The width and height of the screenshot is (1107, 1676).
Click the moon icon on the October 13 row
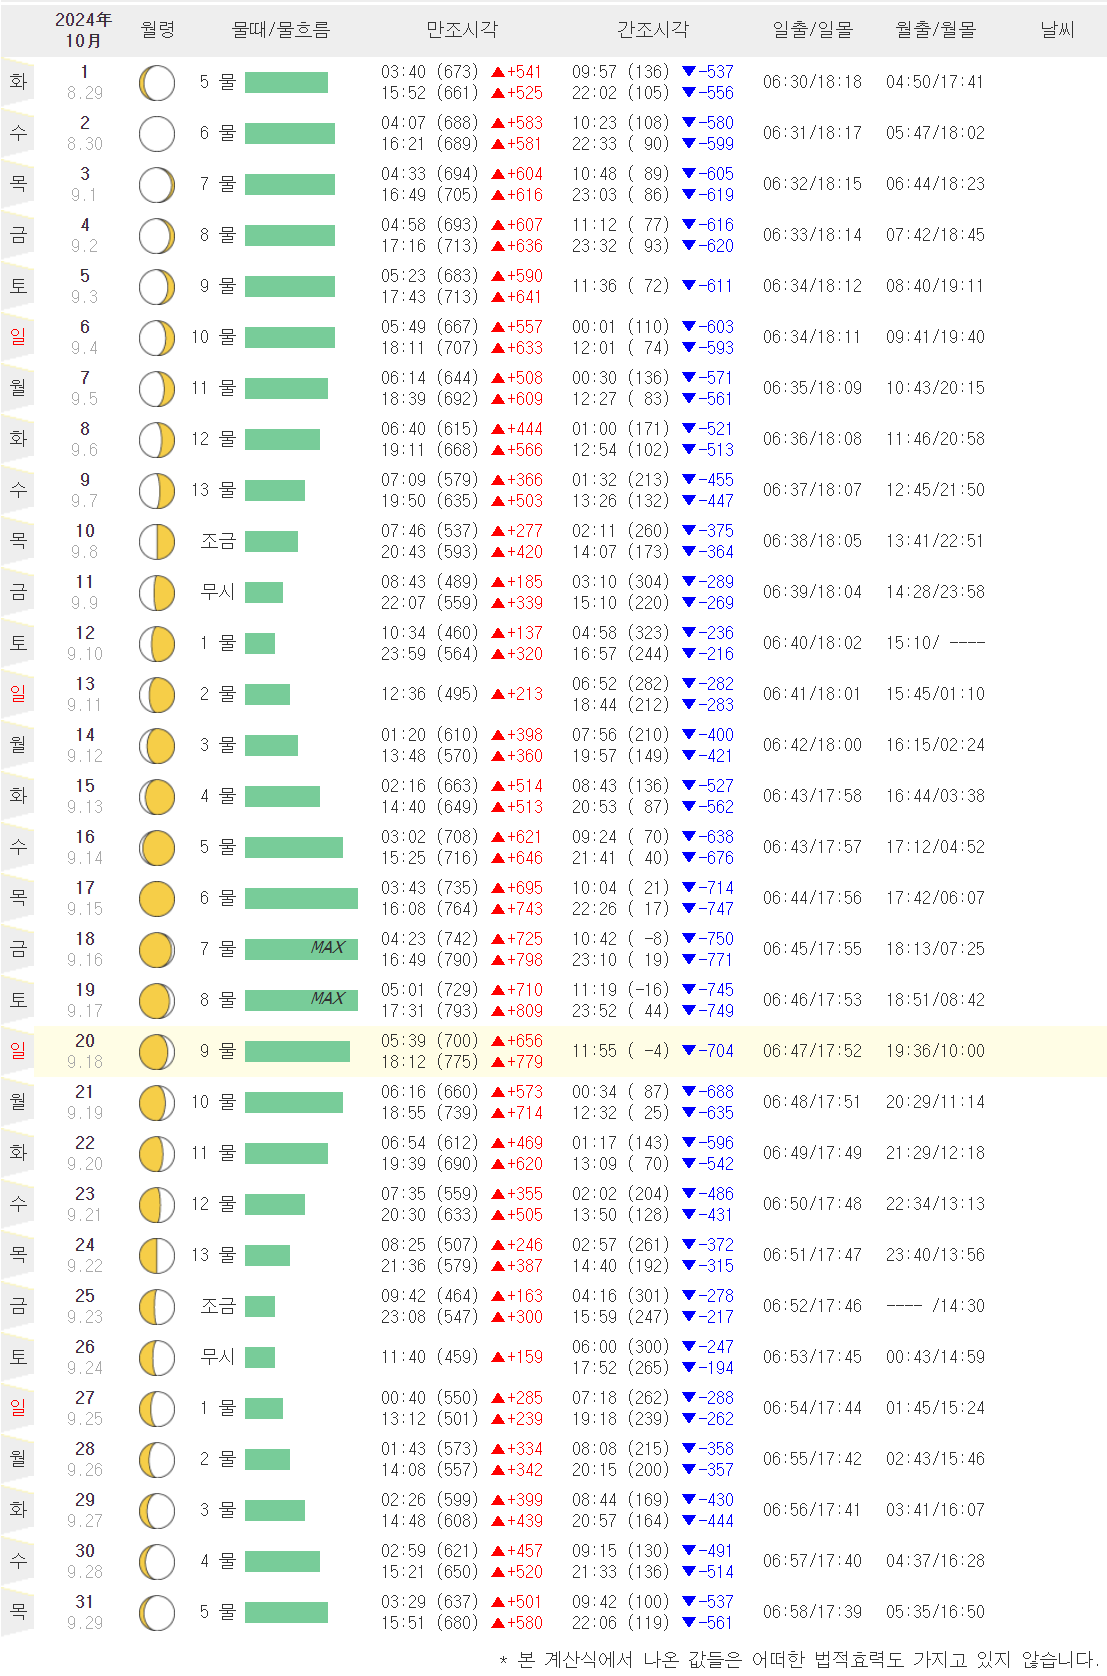(157, 695)
